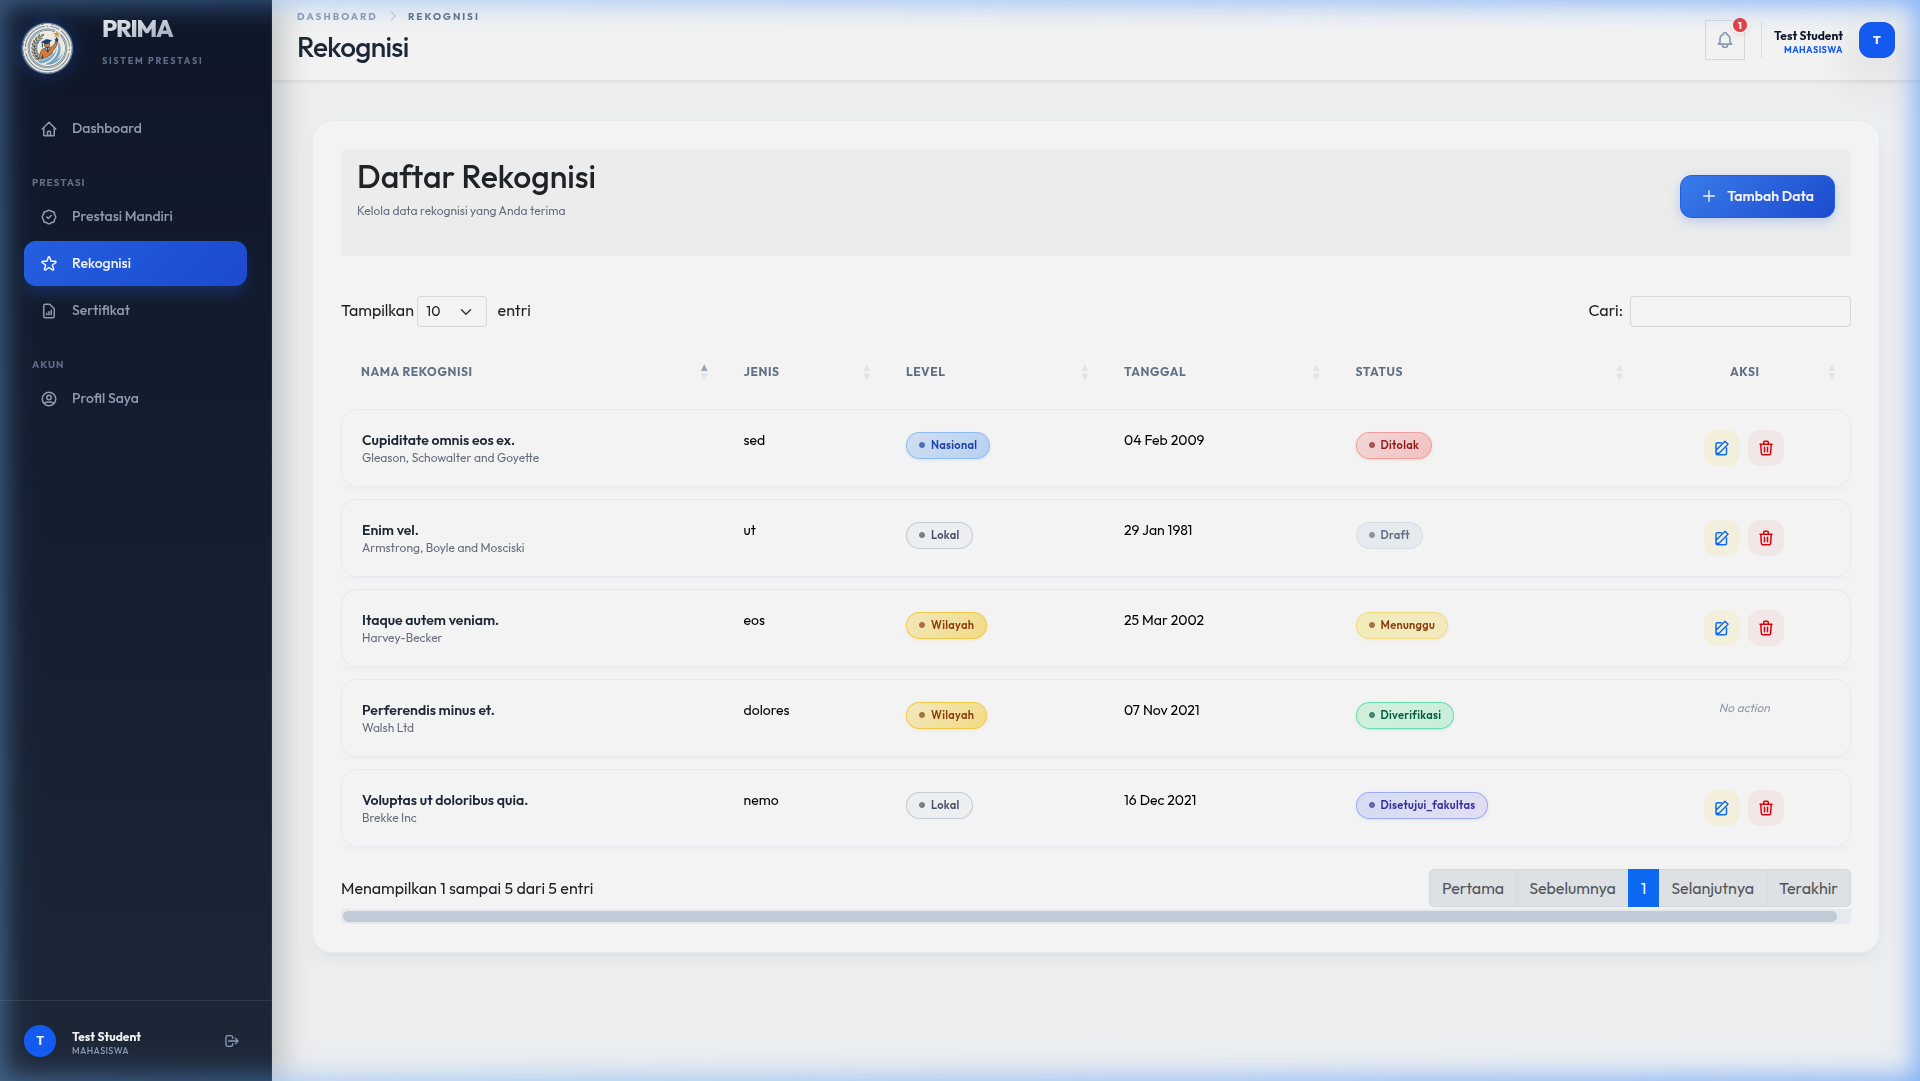
Task: Click the Tambah Data button
Action: point(1756,196)
